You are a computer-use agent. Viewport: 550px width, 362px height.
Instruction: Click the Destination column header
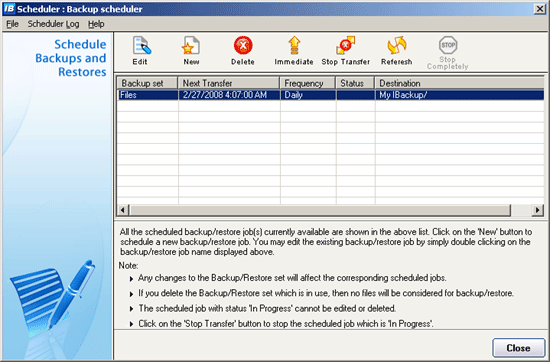460,83
